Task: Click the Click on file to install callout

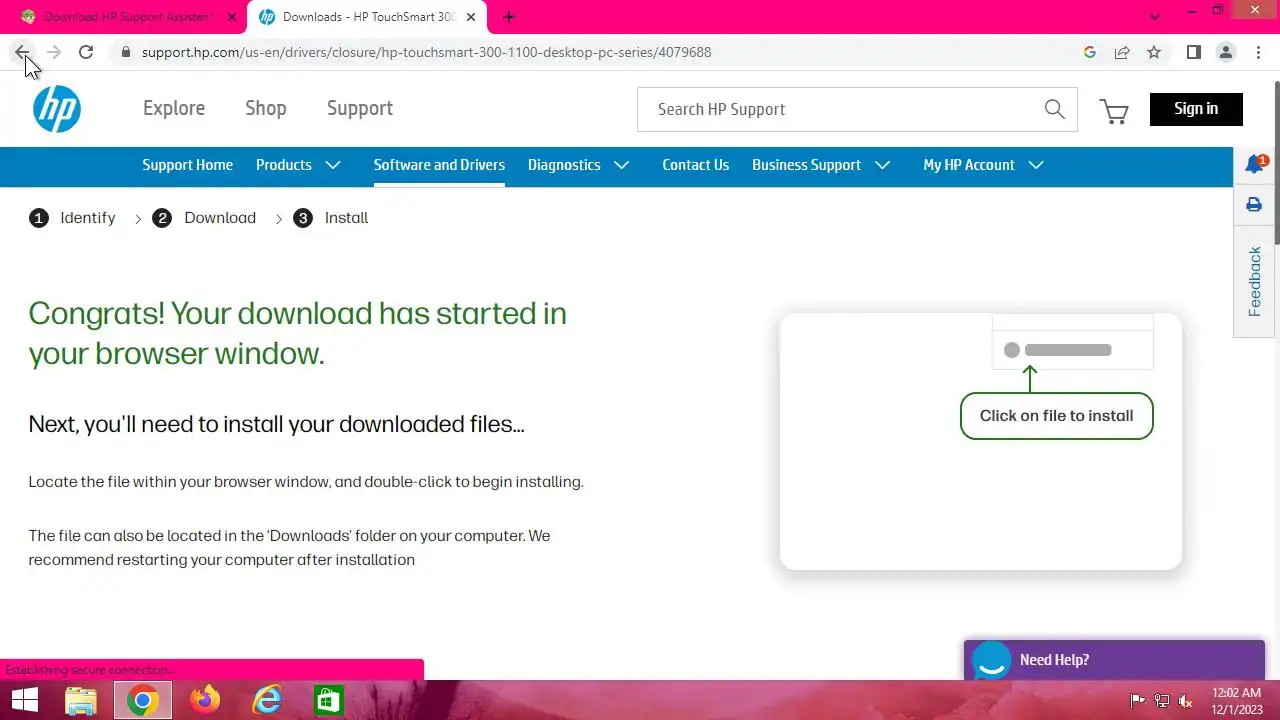Action: tap(1056, 416)
